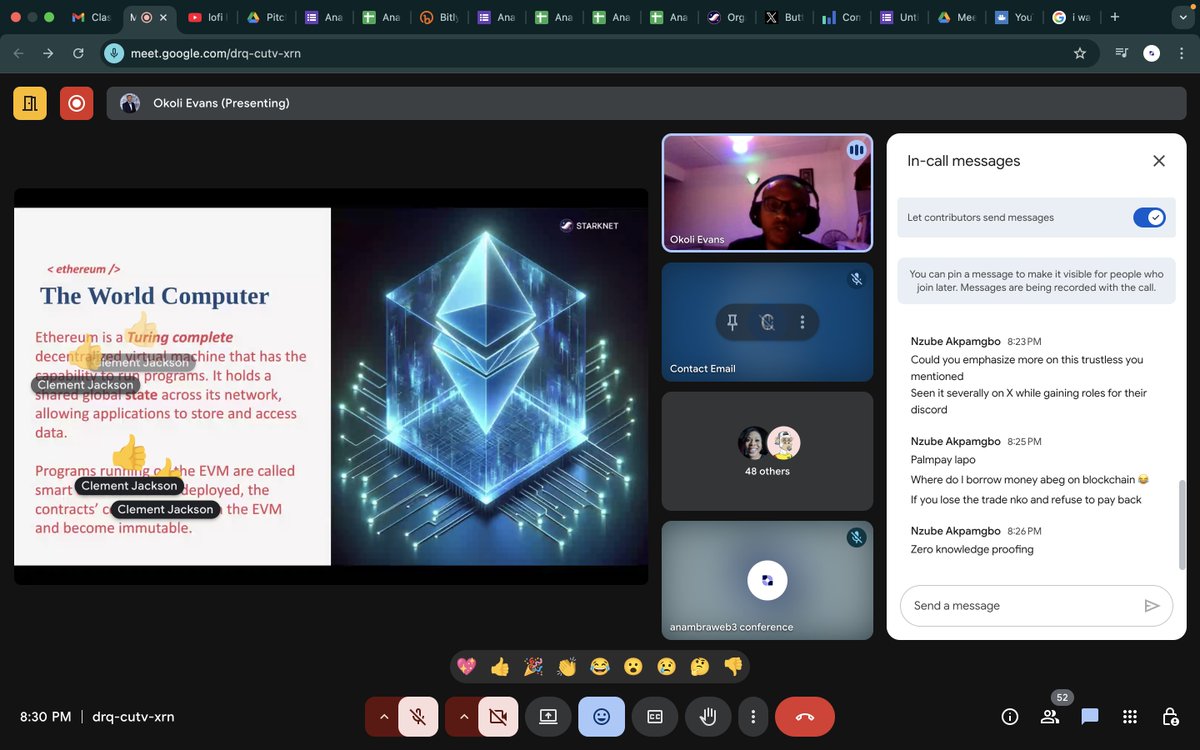Image resolution: width=1200 pixels, height=750 pixels.
Task: Click the microphone indicator in address bar
Action: tap(115, 53)
